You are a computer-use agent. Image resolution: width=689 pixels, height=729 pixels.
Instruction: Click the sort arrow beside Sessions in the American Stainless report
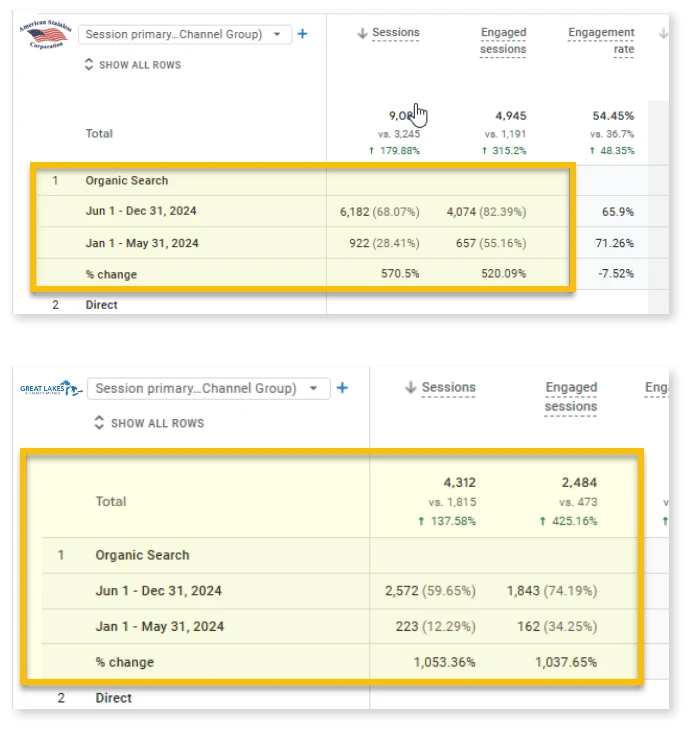[362, 33]
